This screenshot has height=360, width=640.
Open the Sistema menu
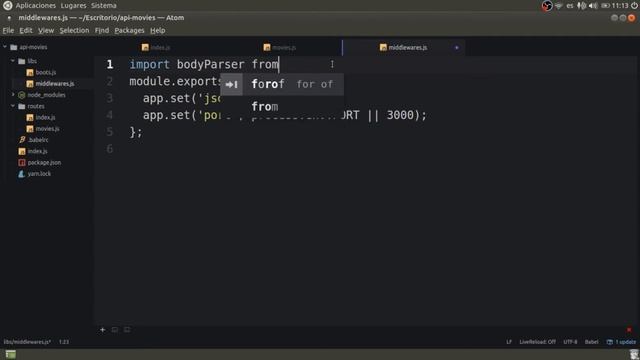[104, 6]
